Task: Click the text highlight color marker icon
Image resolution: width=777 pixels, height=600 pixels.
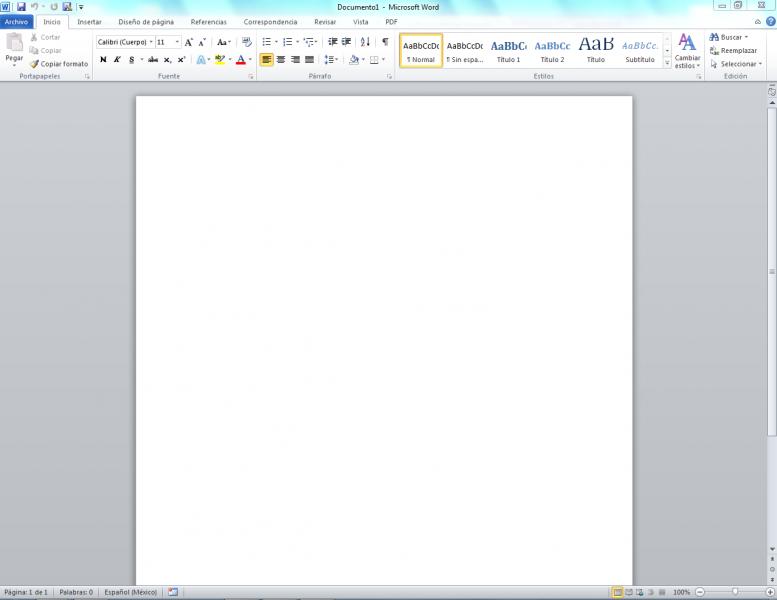Action: pyautogui.click(x=220, y=60)
